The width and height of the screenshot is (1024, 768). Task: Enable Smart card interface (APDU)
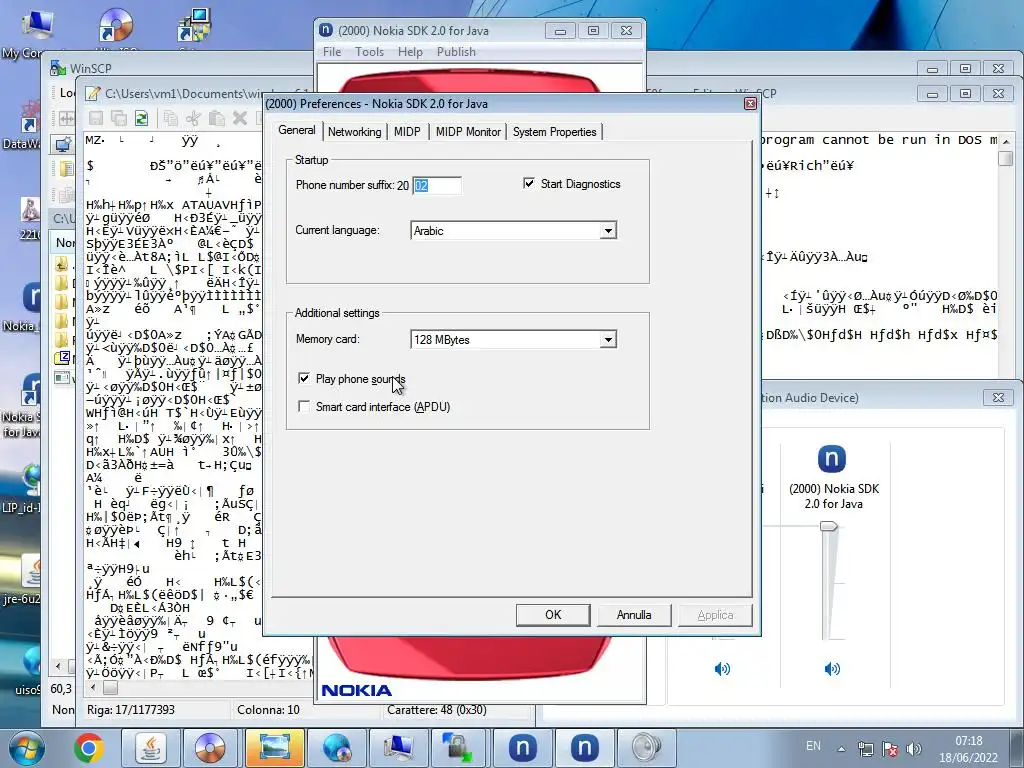pos(304,406)
